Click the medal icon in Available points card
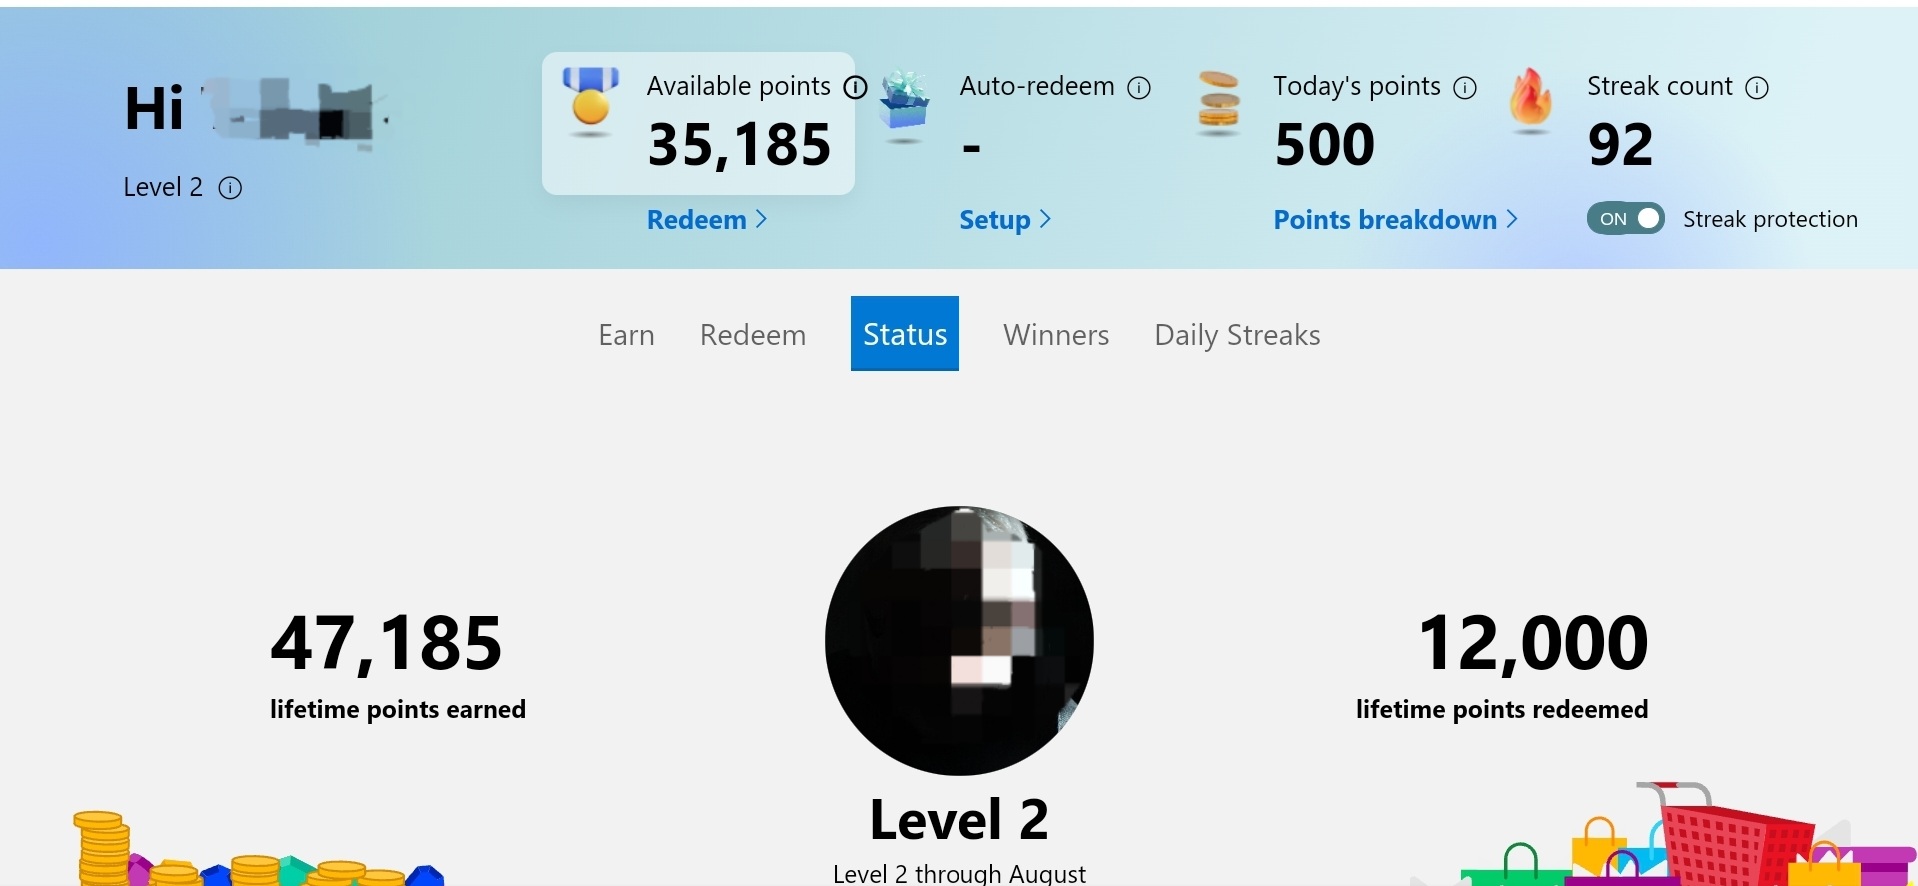The width and height of the screenshot is (1918, 886). (x=590, y=100)
